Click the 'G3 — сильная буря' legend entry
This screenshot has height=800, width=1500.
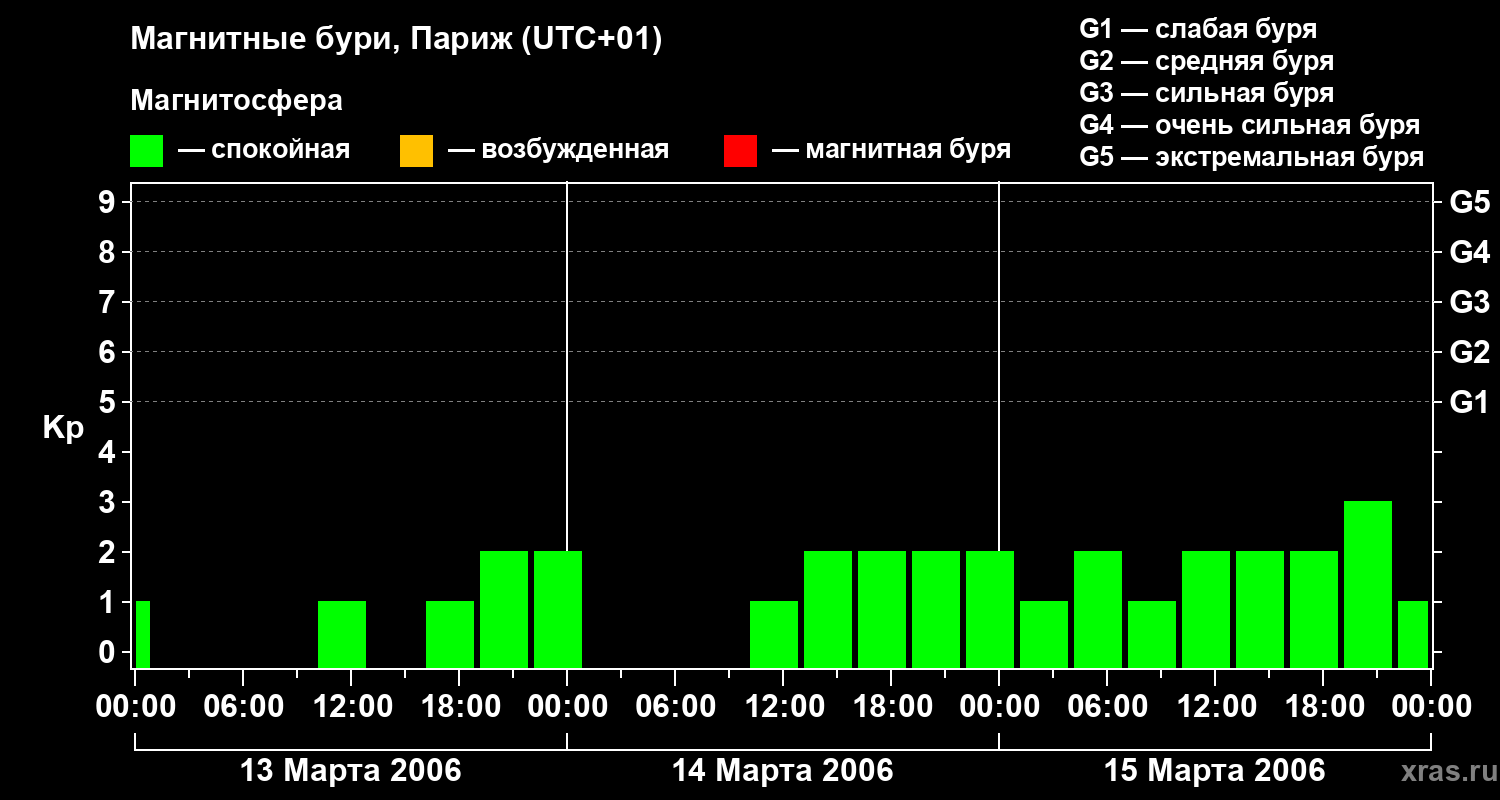[1207, 93]
